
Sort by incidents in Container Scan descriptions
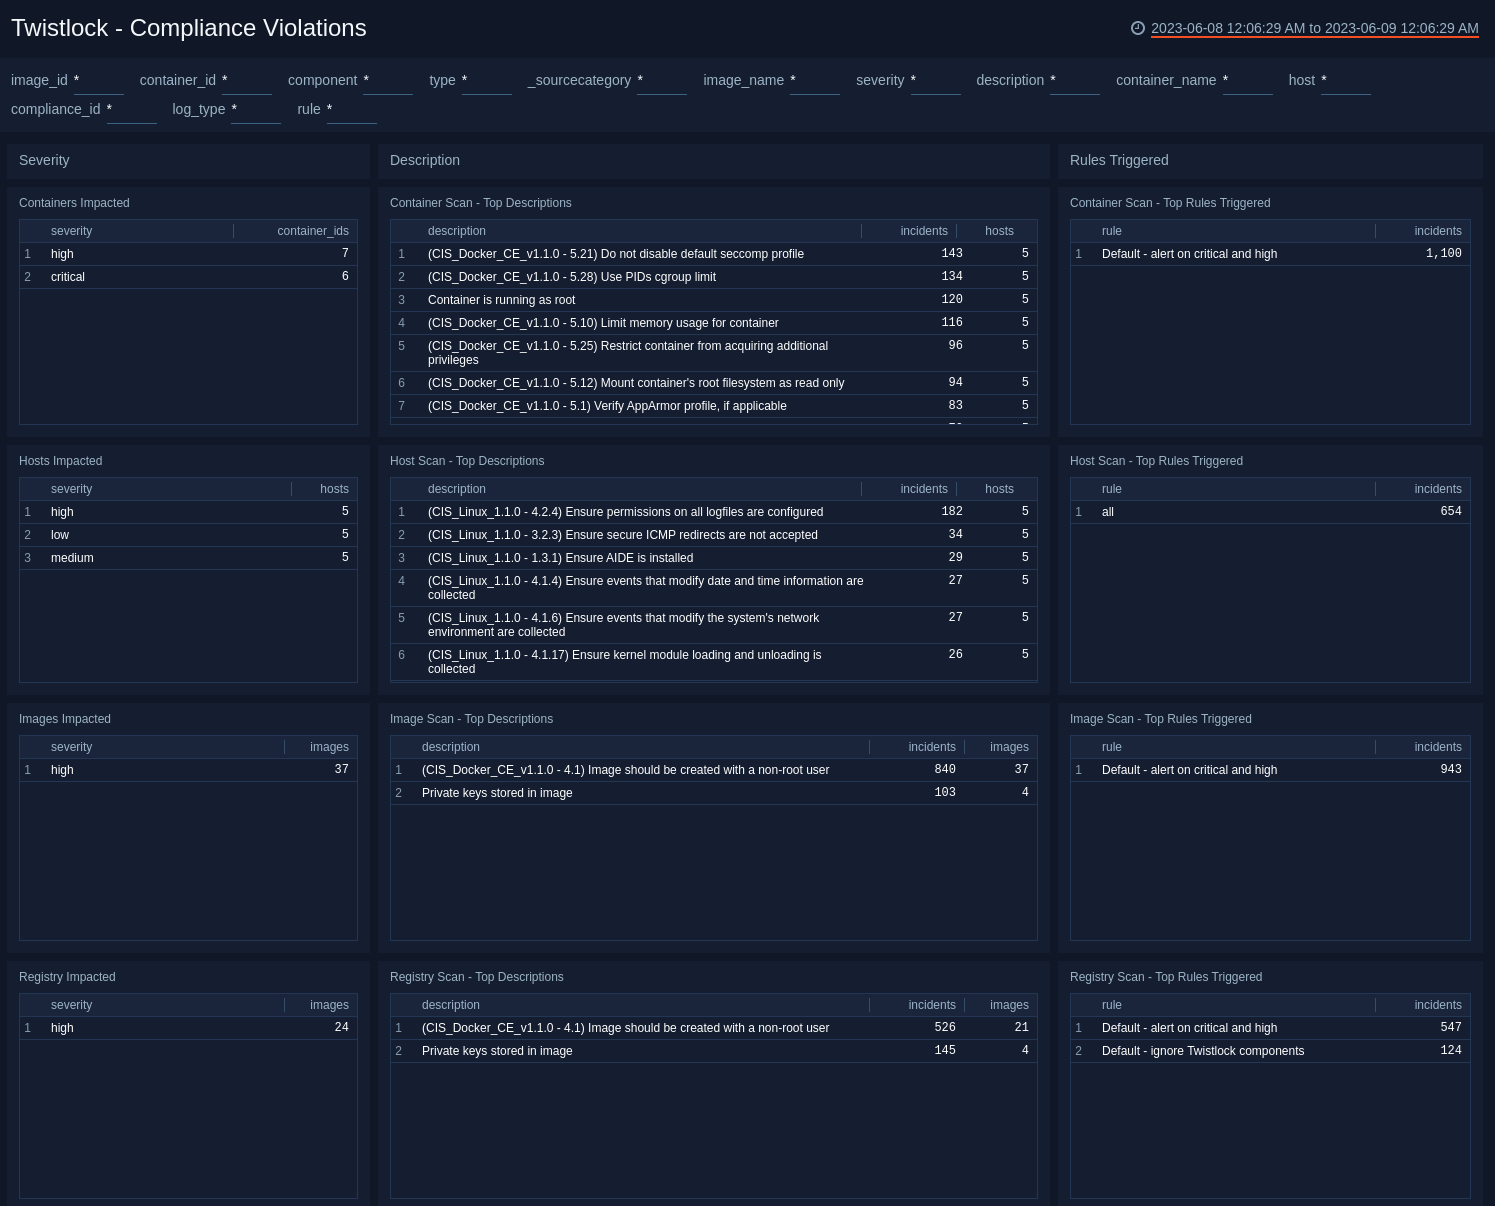[x=923, y=231]
